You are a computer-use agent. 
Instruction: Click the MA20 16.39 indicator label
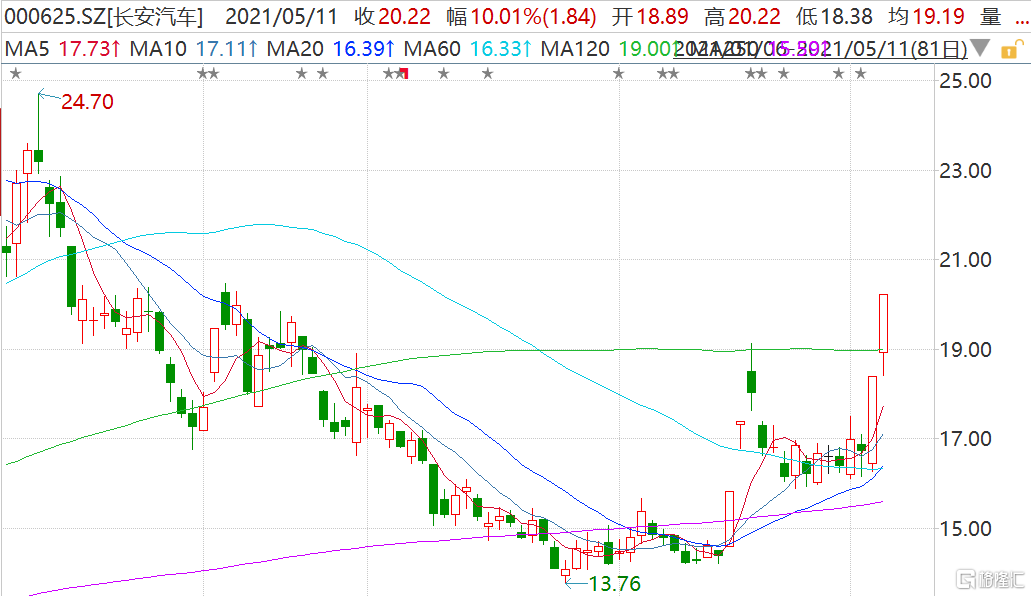pyautogui.click(x=331, y=49)
